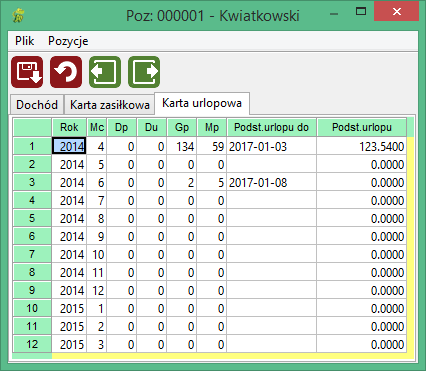Click the date 2017-01-03 cell
Image resolution: width=426 pixels, height=371 pixels.
click(271, 146)
